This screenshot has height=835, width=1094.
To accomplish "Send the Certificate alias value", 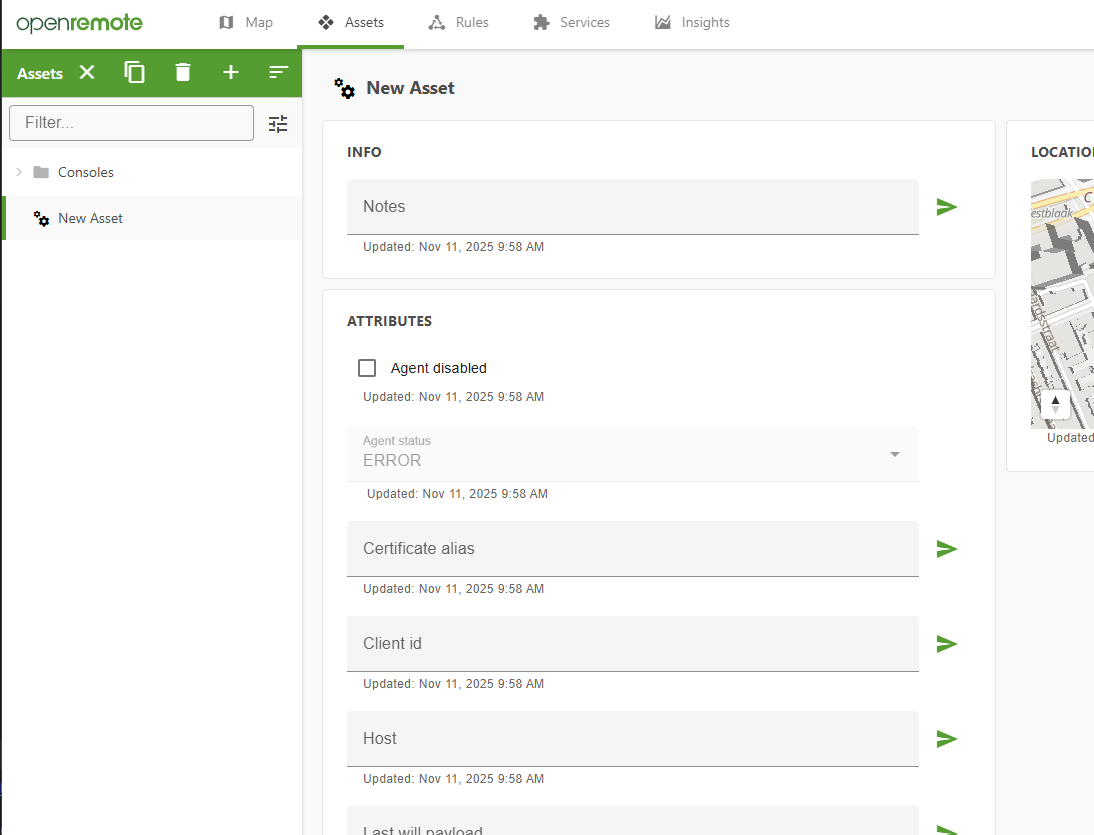I will pos(946,549).
